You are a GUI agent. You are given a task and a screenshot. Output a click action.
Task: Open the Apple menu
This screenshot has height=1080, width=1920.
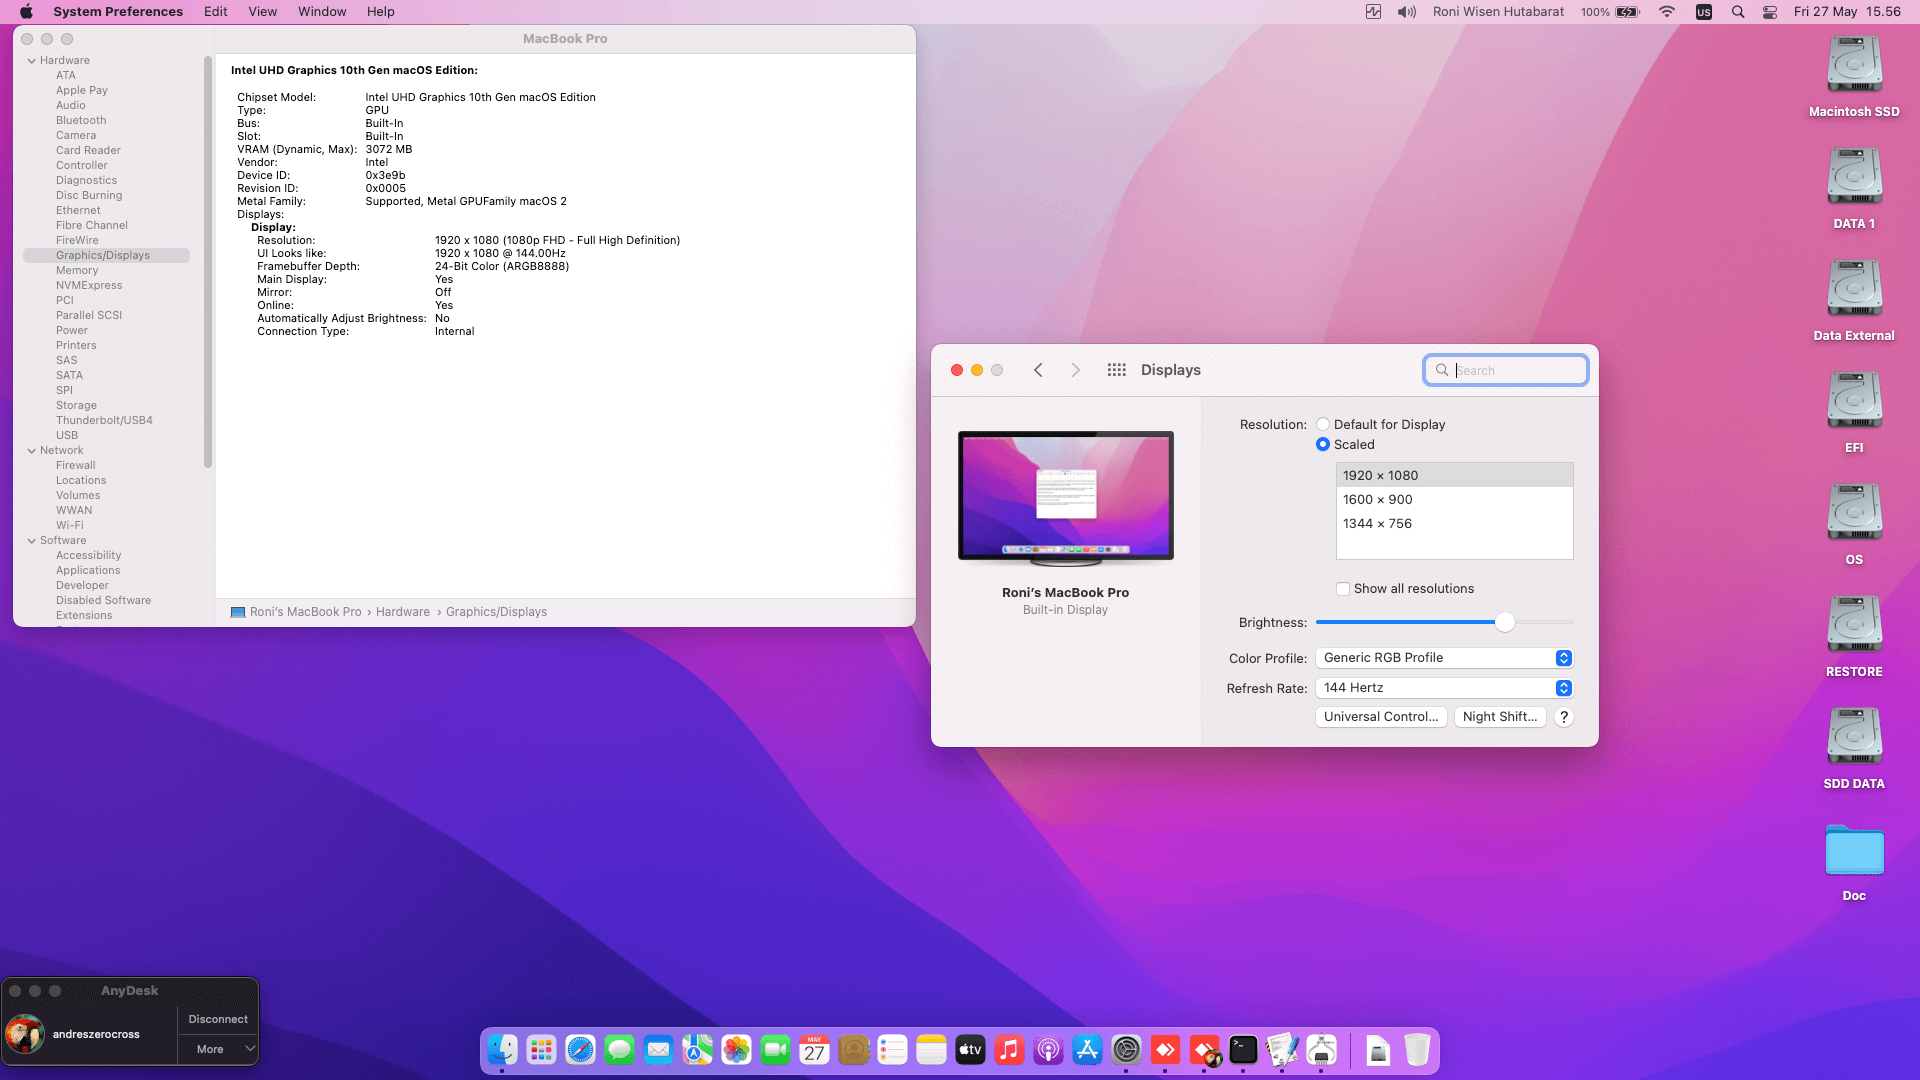click(x=26, y=12)
